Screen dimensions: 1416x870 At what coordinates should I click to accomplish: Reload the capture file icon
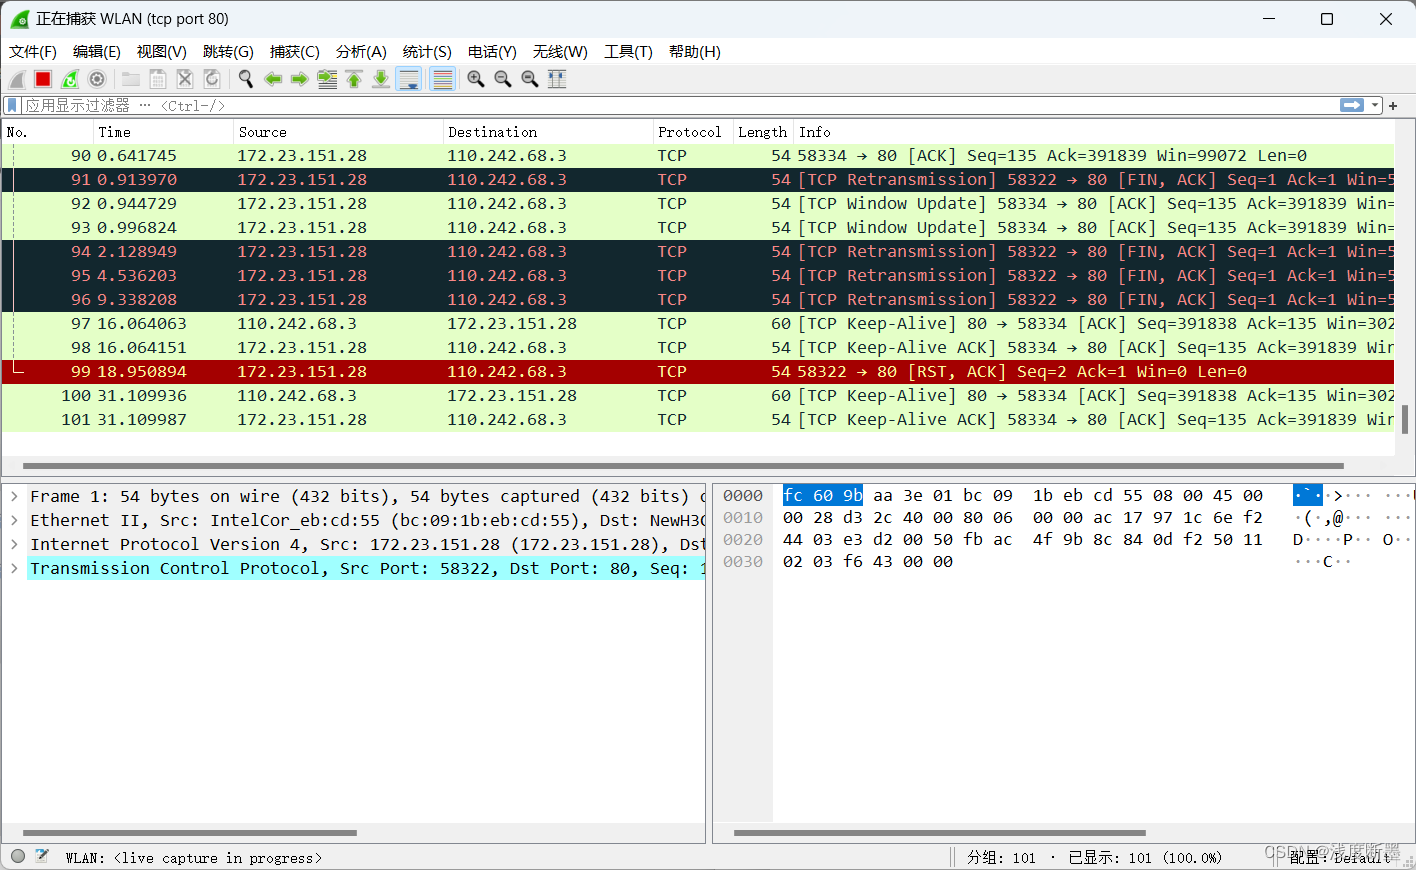[212, 79]
